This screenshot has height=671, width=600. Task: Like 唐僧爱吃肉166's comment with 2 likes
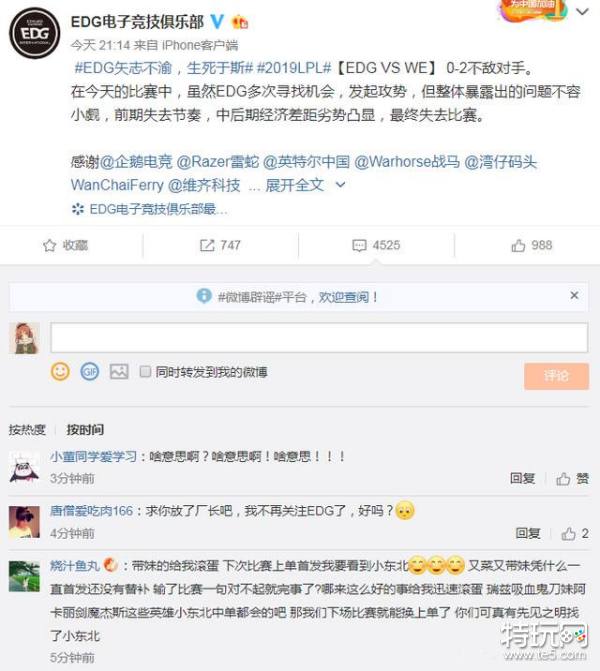575,534
